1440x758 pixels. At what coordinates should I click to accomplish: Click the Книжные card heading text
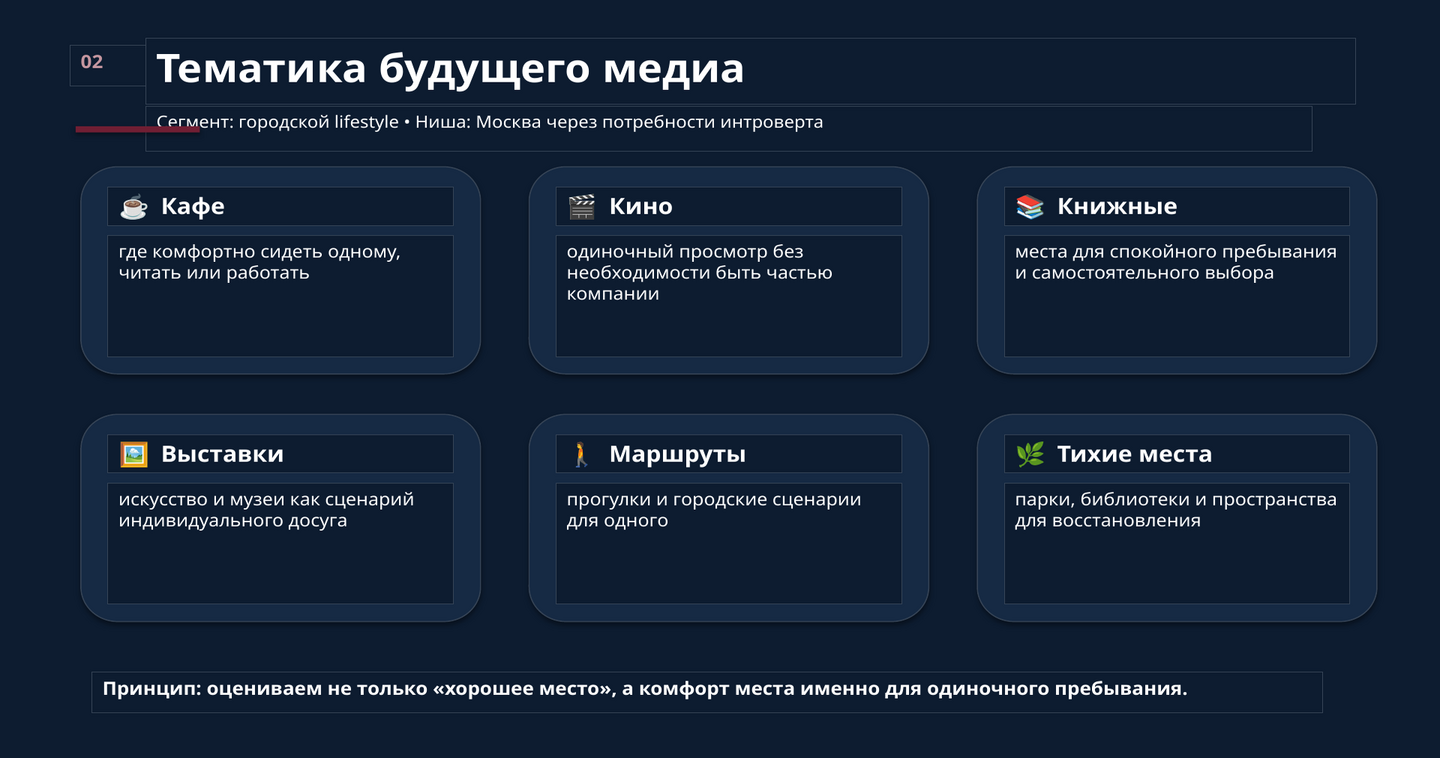click(x=1117, y=206)
